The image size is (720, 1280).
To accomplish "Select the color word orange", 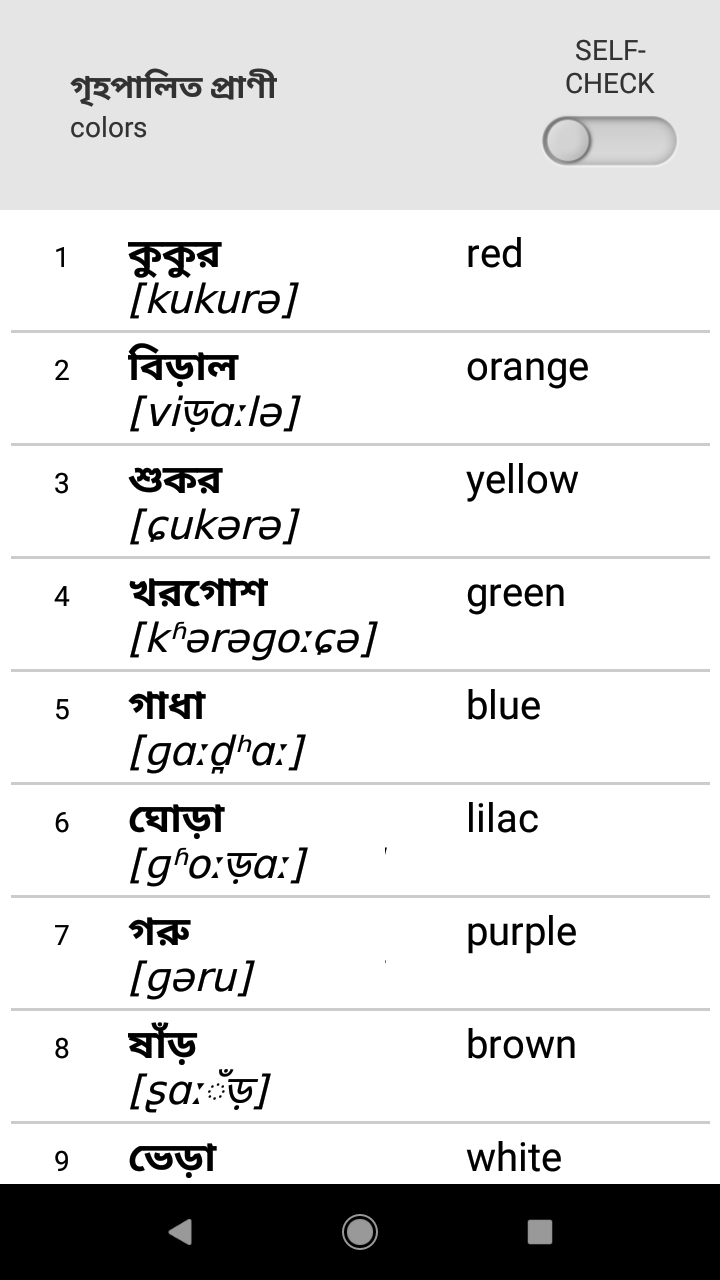I will (527, 367).
